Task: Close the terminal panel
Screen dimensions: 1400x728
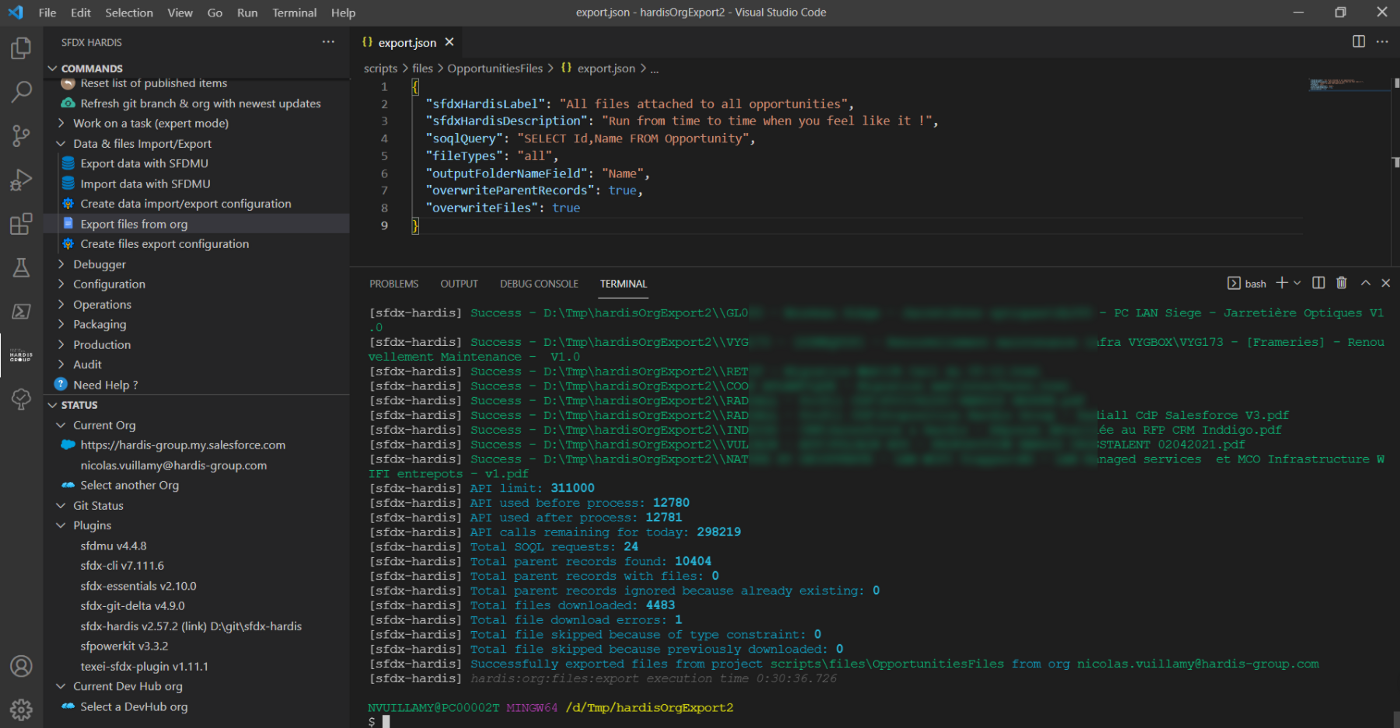Action: (x=1385, y=284)
